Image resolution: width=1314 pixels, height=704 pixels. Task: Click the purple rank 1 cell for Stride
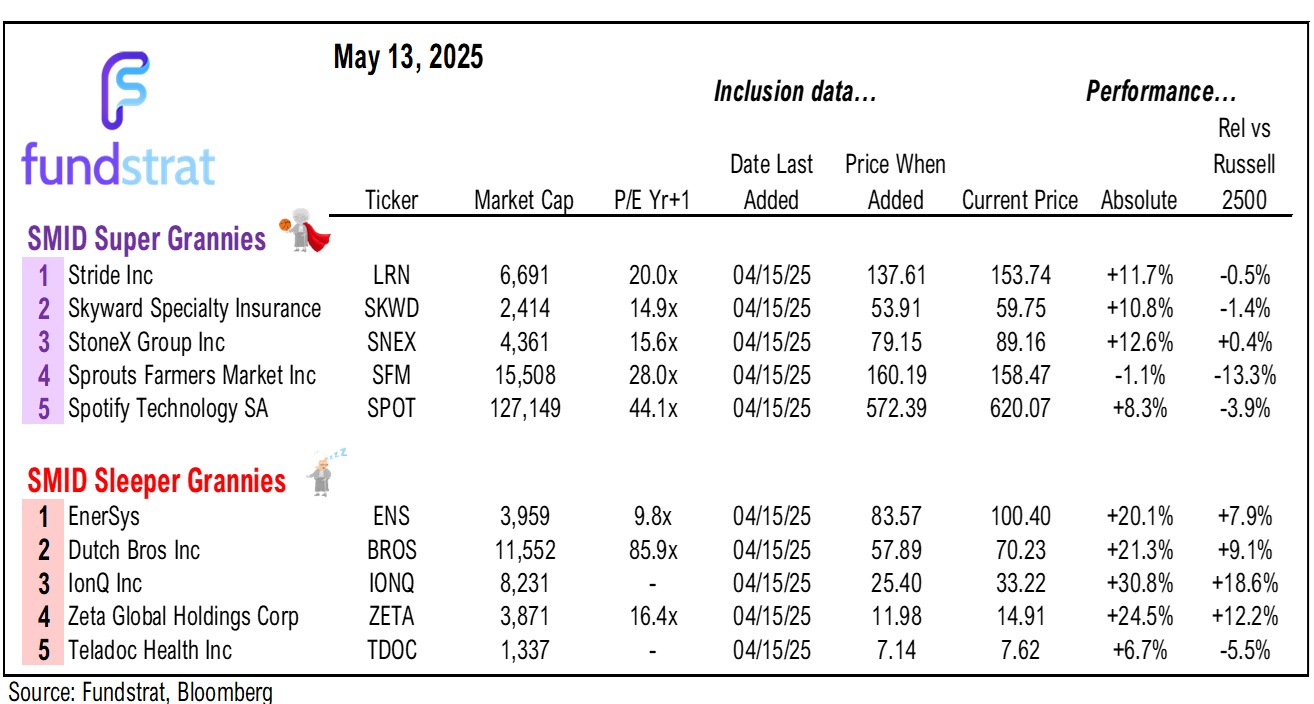click(x=43, y=275)
